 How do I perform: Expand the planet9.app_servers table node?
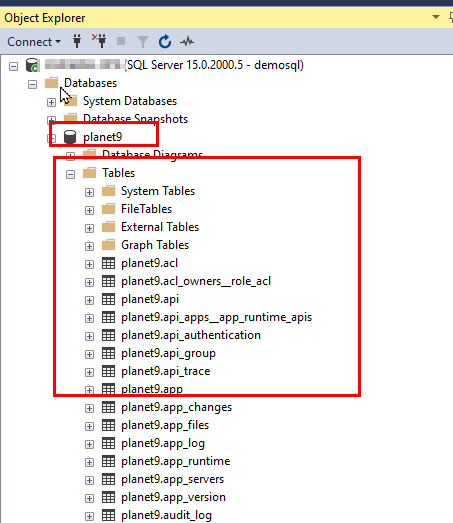[x=89, y=481]
